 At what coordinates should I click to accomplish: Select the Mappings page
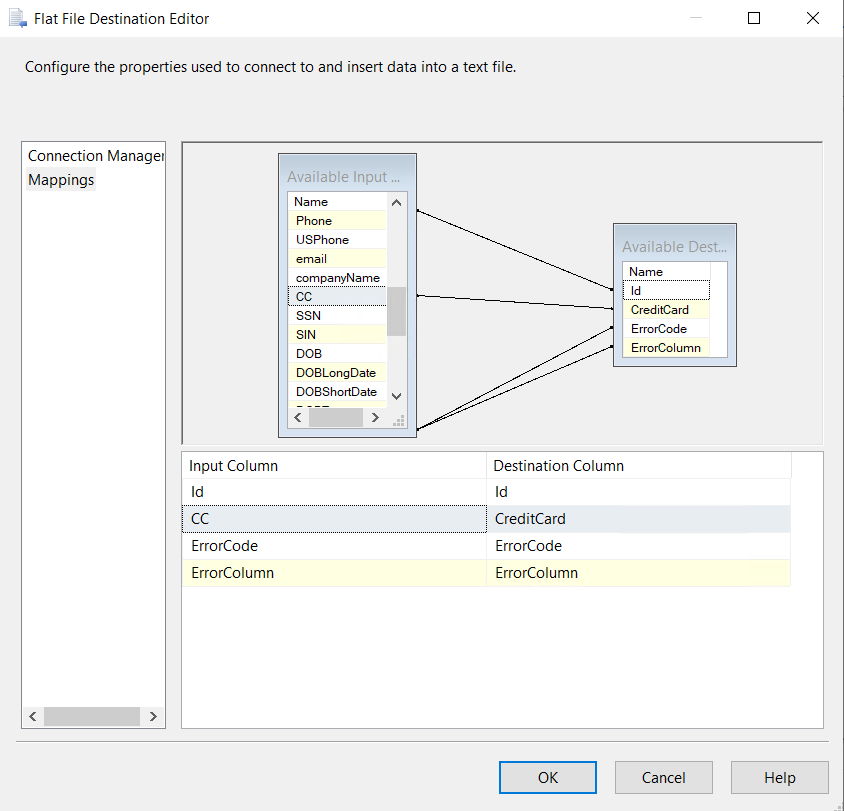61,180
